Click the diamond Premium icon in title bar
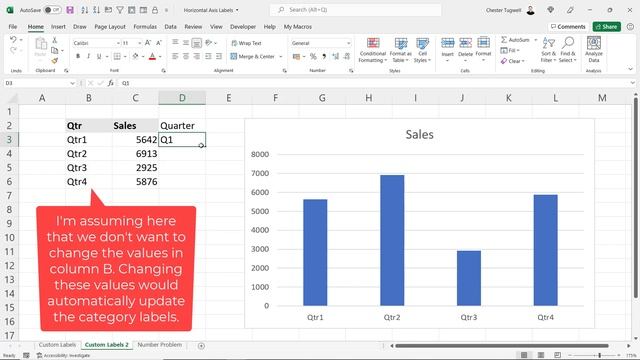This screenshot has height=360, width=640. [x=550, y=10]
